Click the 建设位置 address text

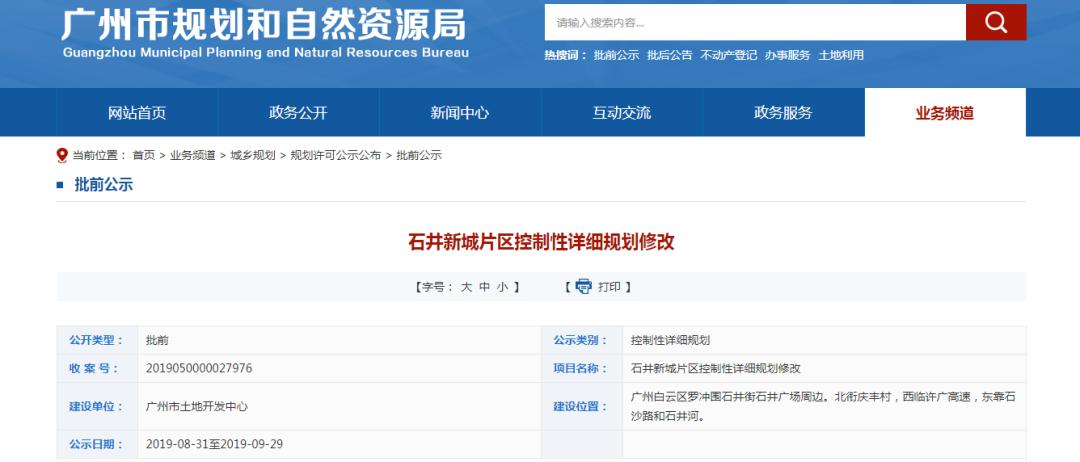tap(823, 407)
